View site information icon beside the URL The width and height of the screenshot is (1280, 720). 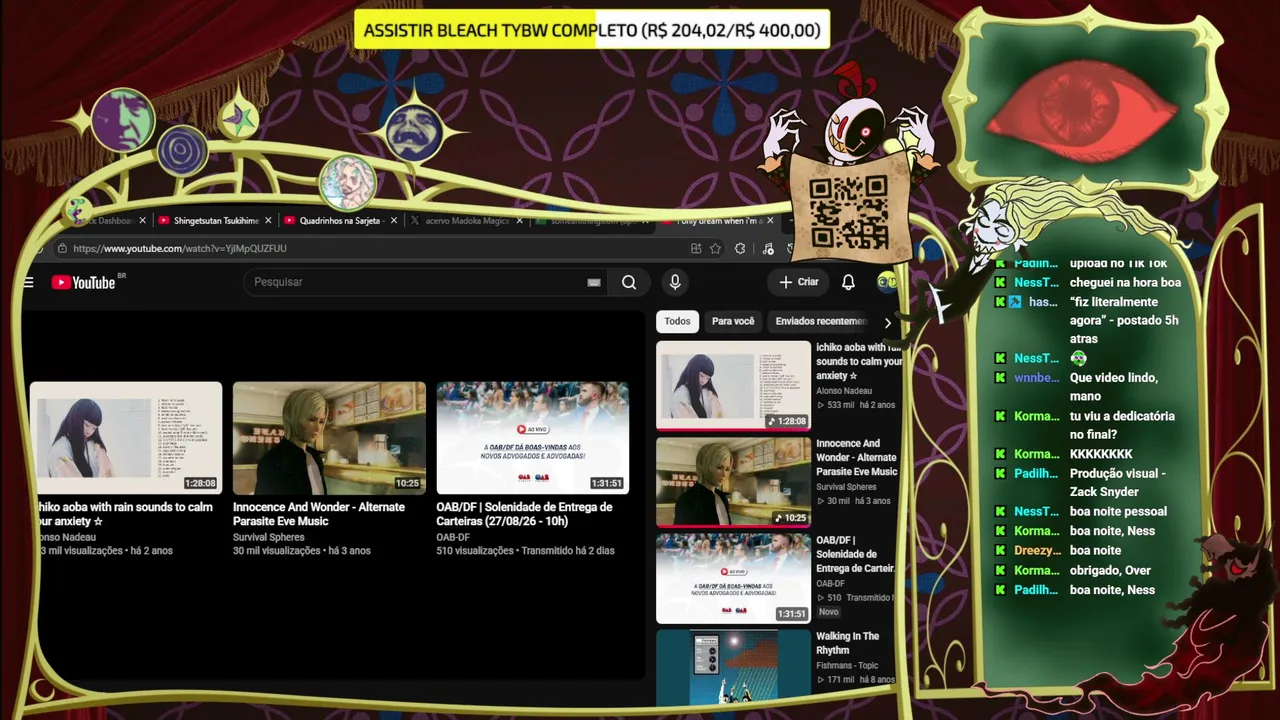(x=62, y=248)
